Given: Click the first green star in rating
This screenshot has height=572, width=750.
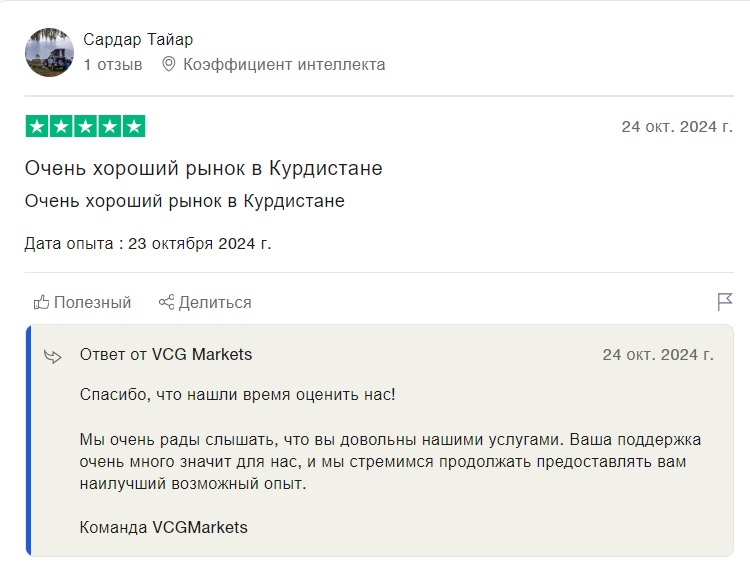Looking at the screenshot, I should point(37,127).
